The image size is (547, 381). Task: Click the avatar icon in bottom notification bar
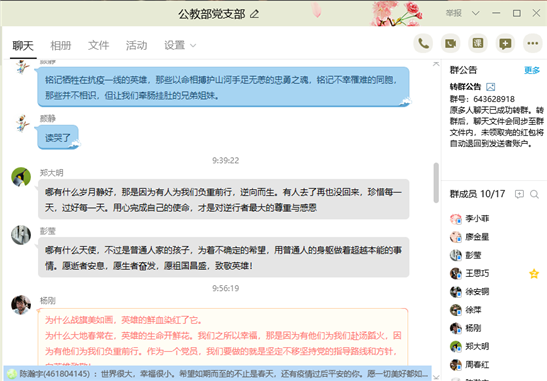coord(12,374)
